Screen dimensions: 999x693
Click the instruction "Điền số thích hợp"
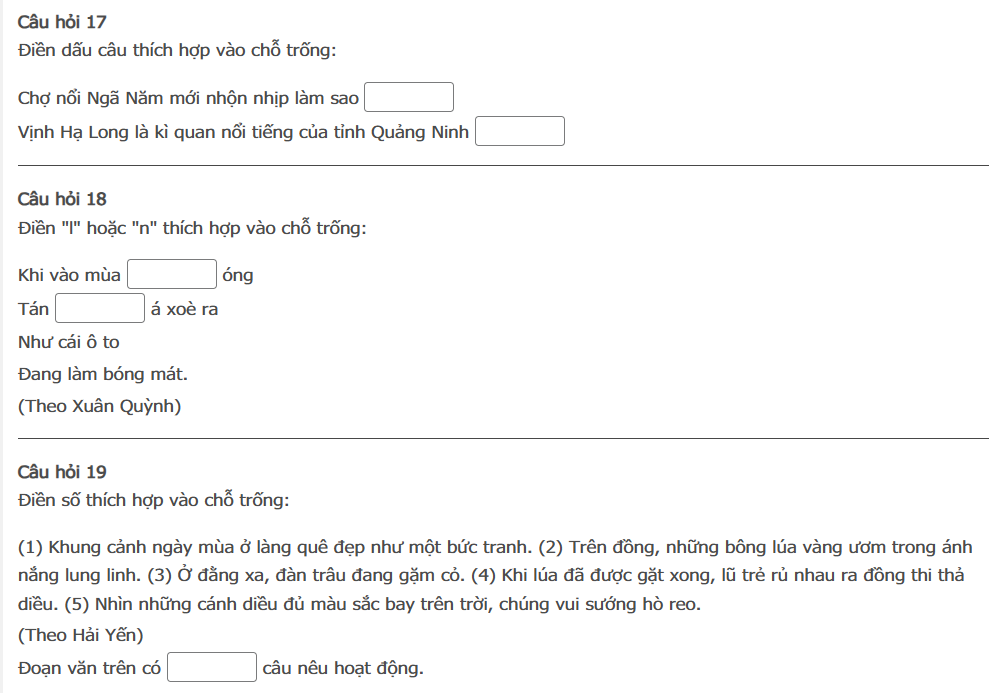pos(154,500)
